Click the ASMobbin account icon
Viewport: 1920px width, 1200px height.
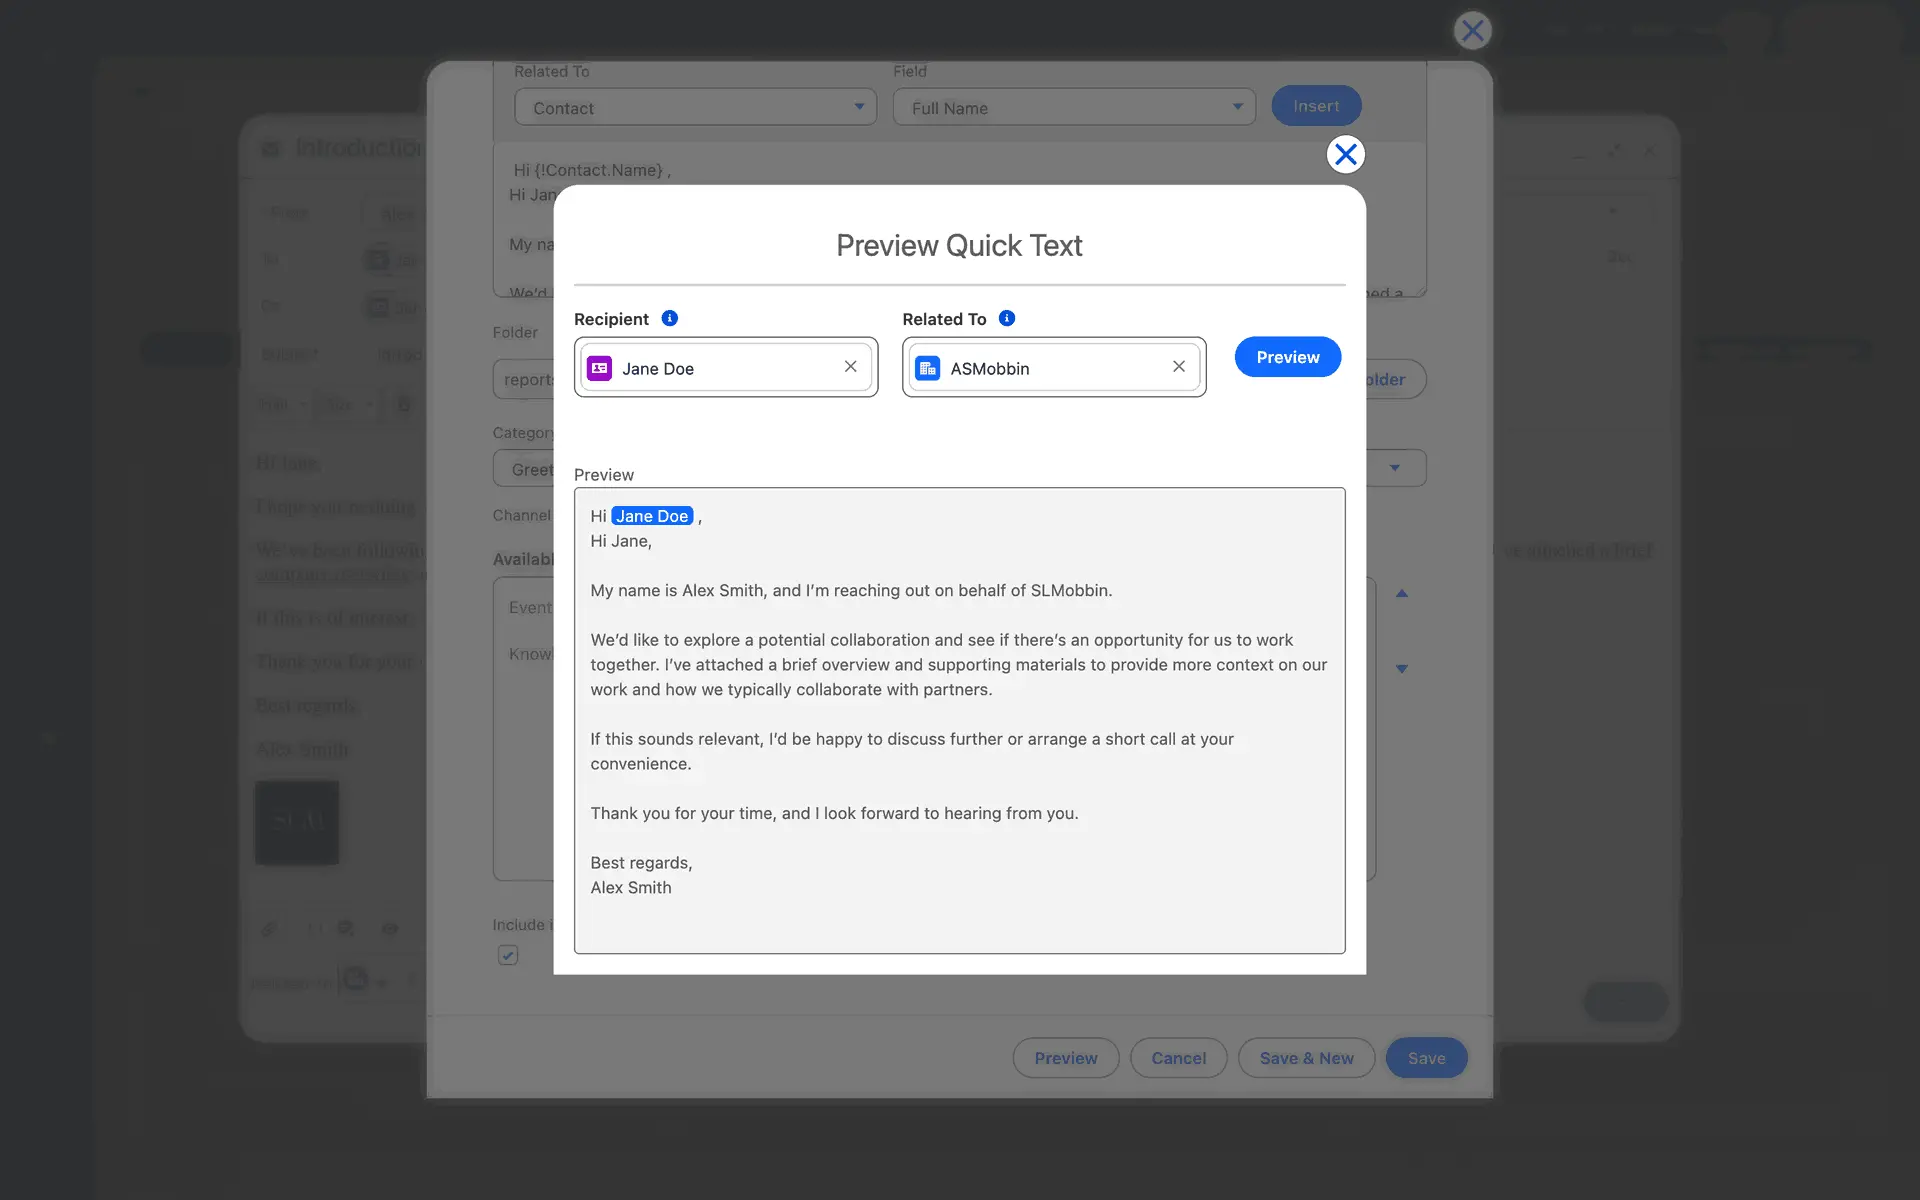pos(928,368)
